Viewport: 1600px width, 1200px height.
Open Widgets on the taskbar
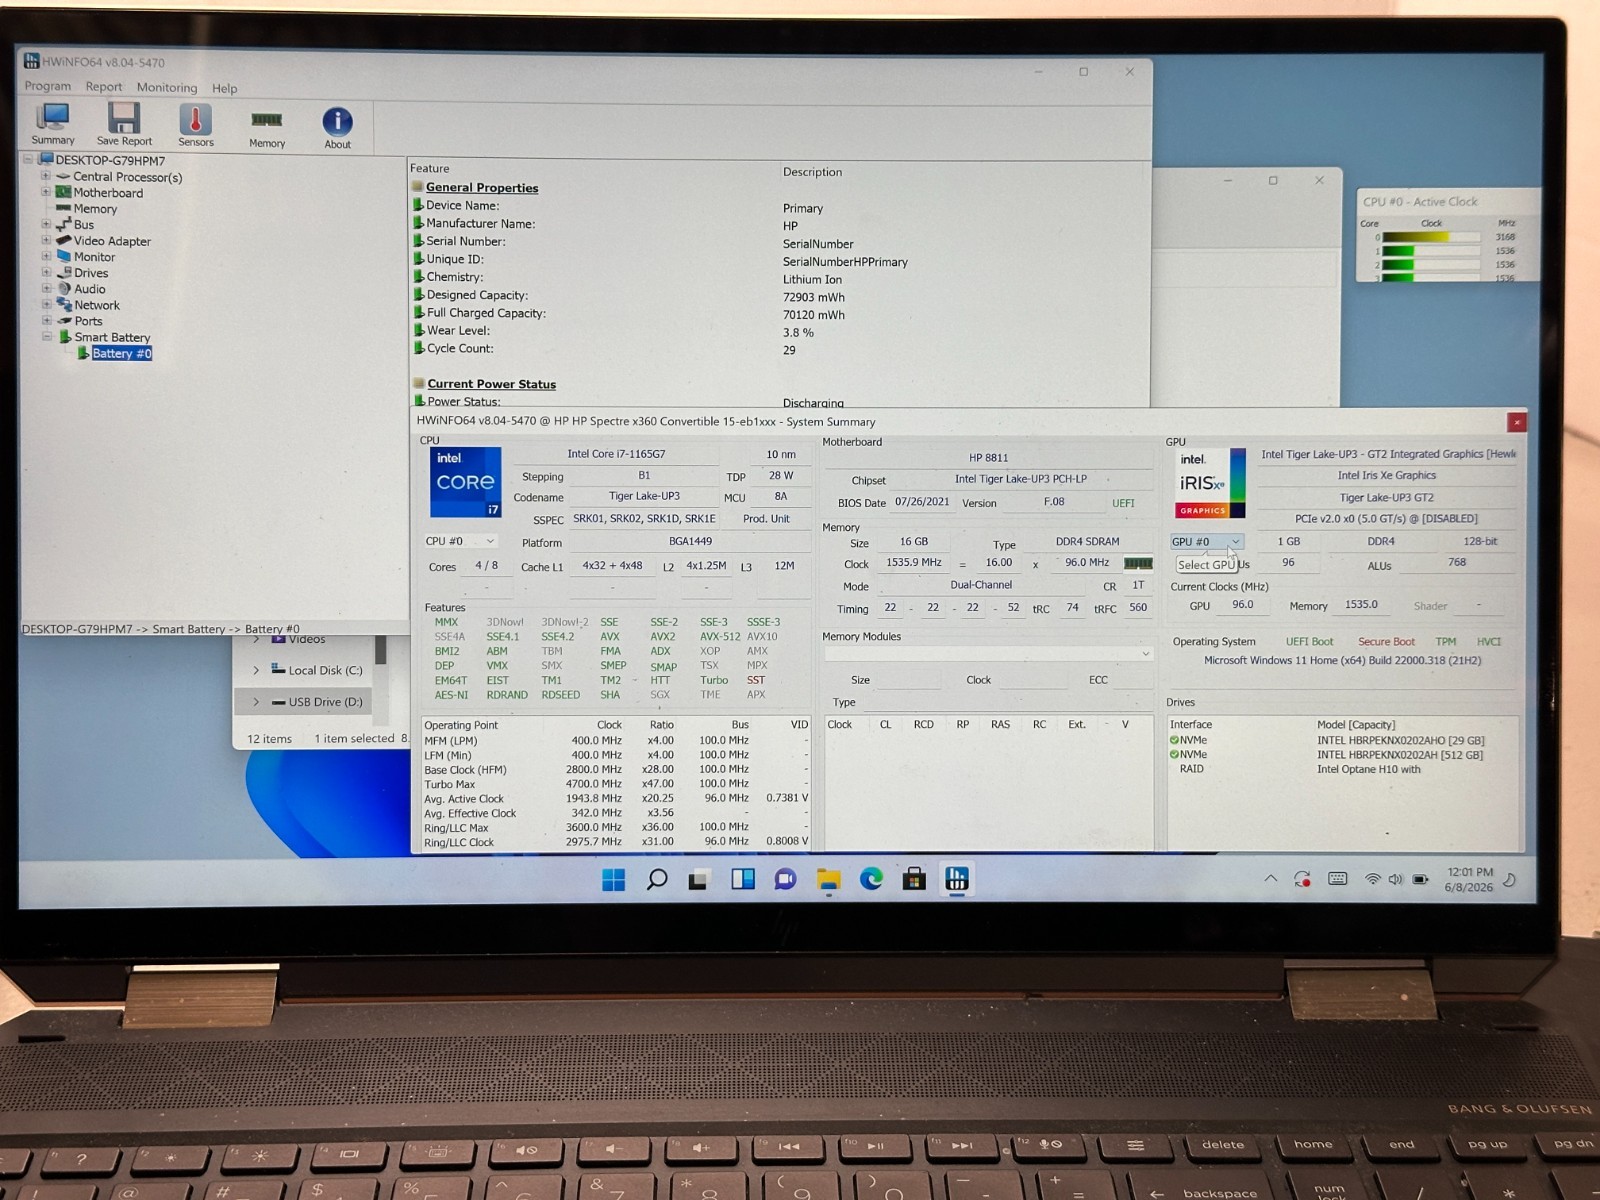click(742, 879)
